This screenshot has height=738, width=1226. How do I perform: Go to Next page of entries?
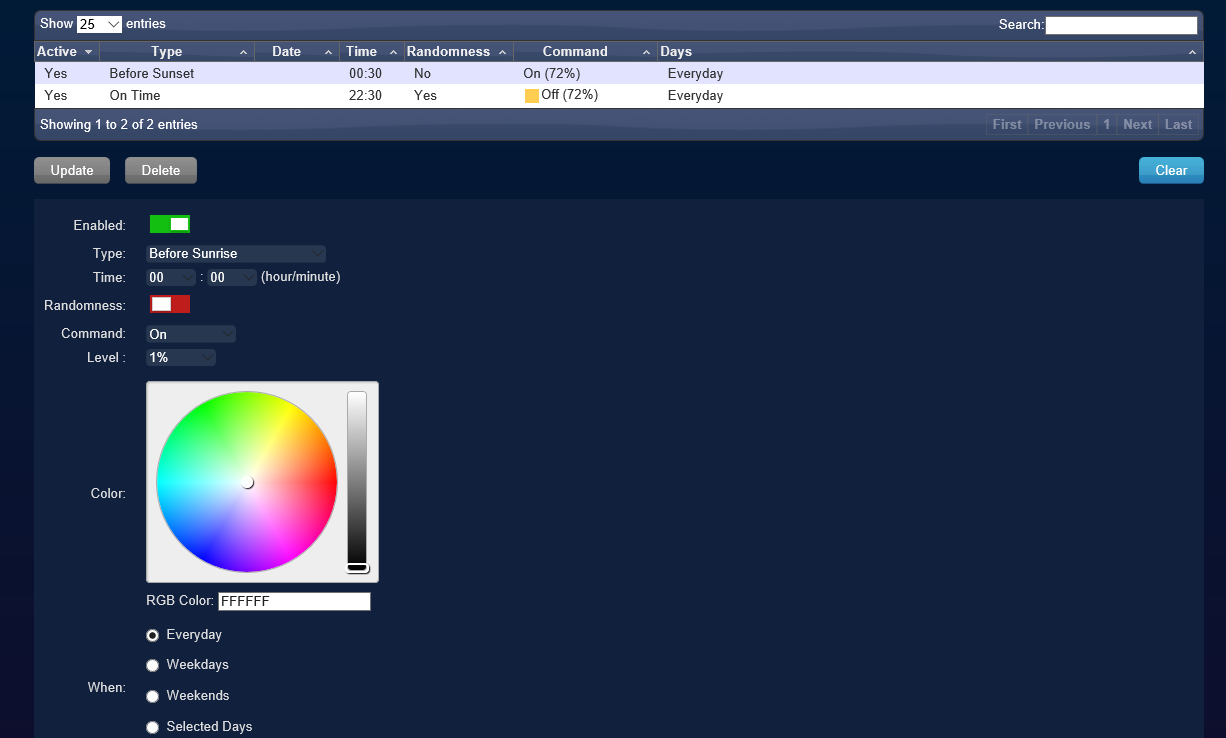point(1138,125)
